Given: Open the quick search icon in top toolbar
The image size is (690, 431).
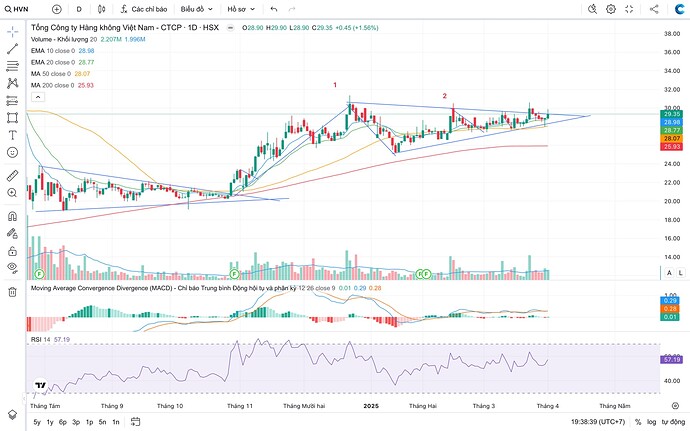Looking at the screenshot, I should 592,9.
